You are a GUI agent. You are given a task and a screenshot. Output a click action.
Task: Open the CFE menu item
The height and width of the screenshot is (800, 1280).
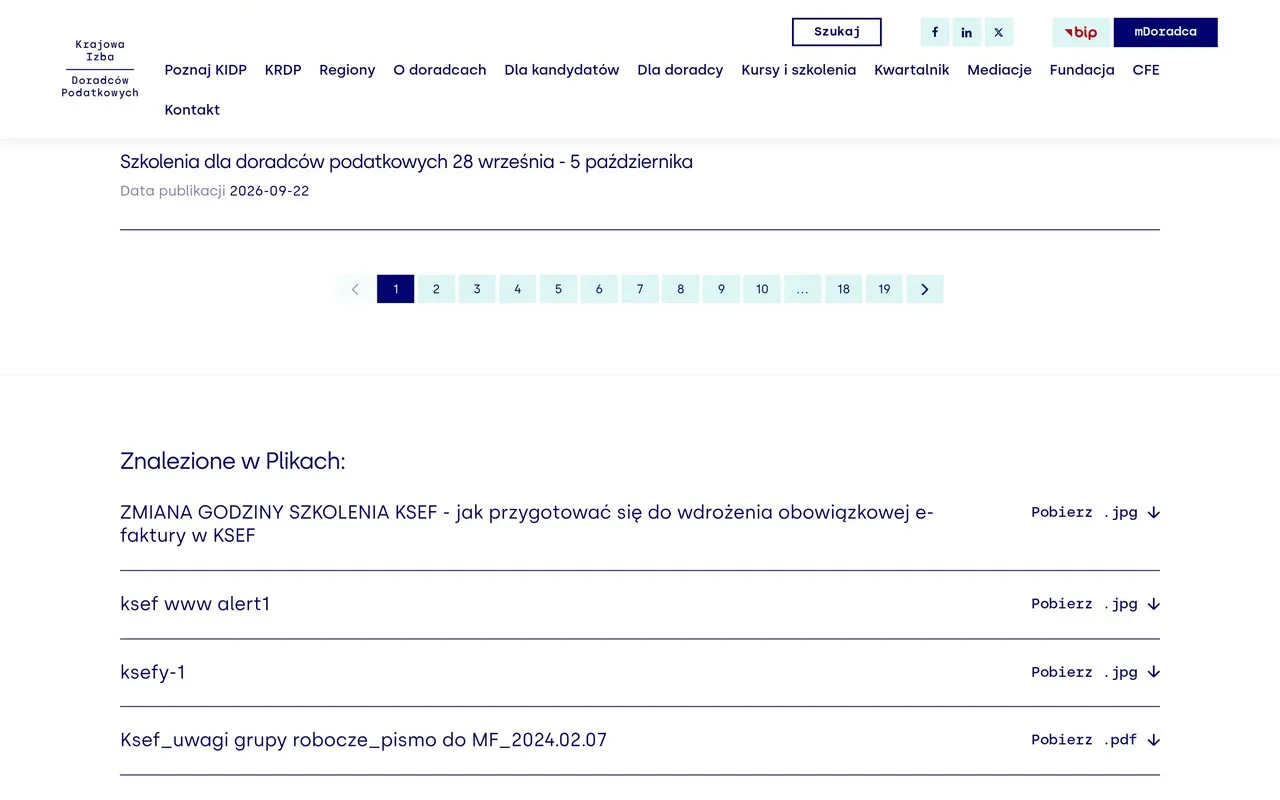tap(1146, 70)
